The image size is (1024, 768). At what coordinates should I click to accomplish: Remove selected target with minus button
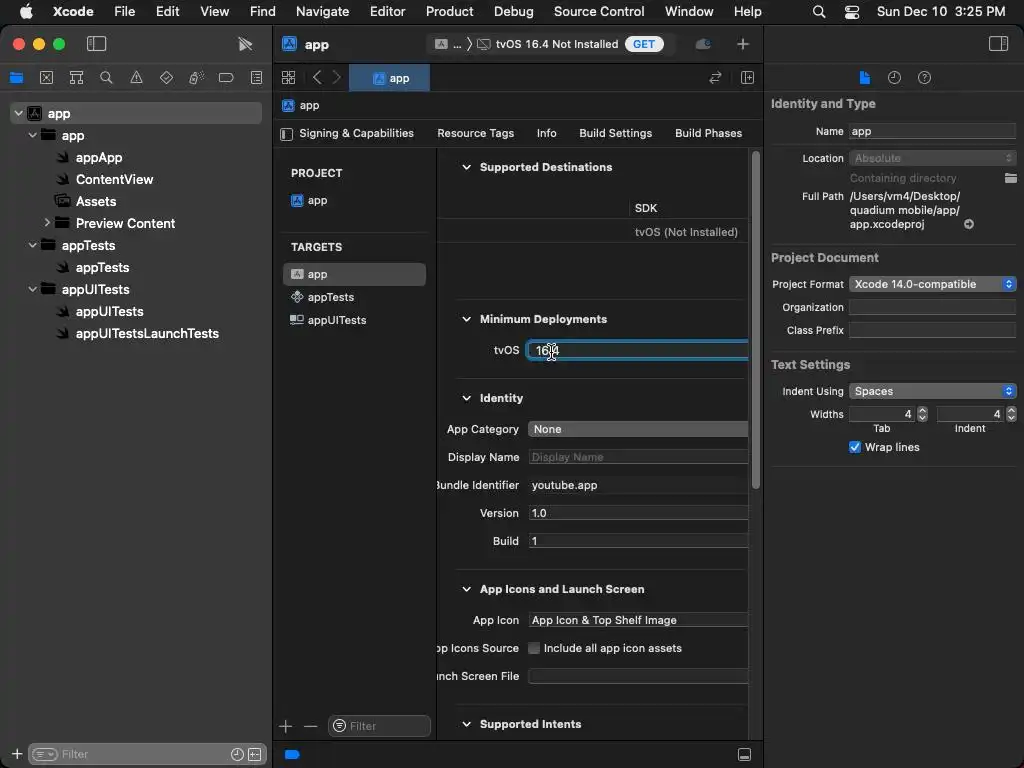[310, 726]
